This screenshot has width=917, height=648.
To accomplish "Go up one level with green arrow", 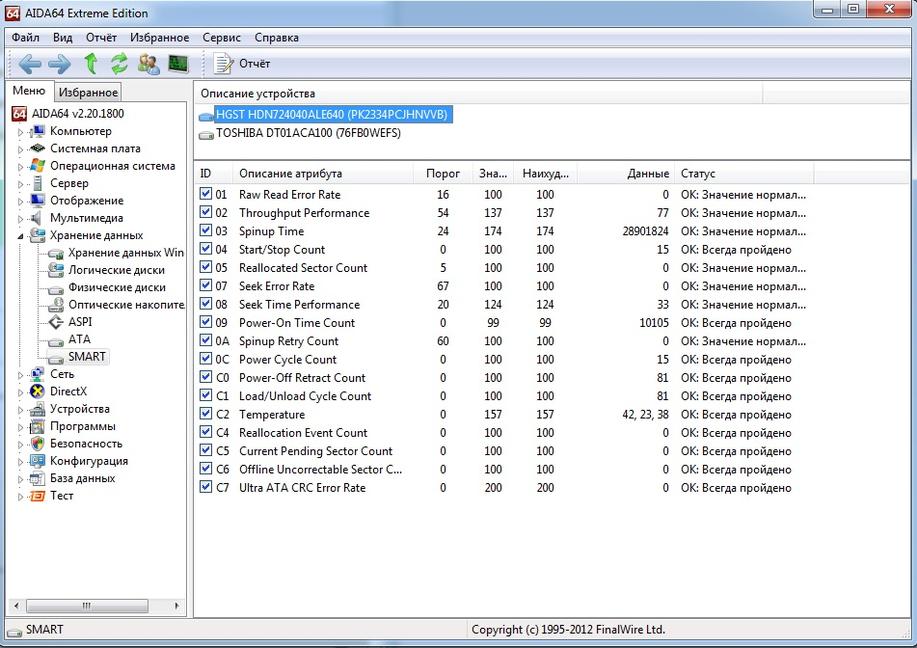I will coord(91,63).
